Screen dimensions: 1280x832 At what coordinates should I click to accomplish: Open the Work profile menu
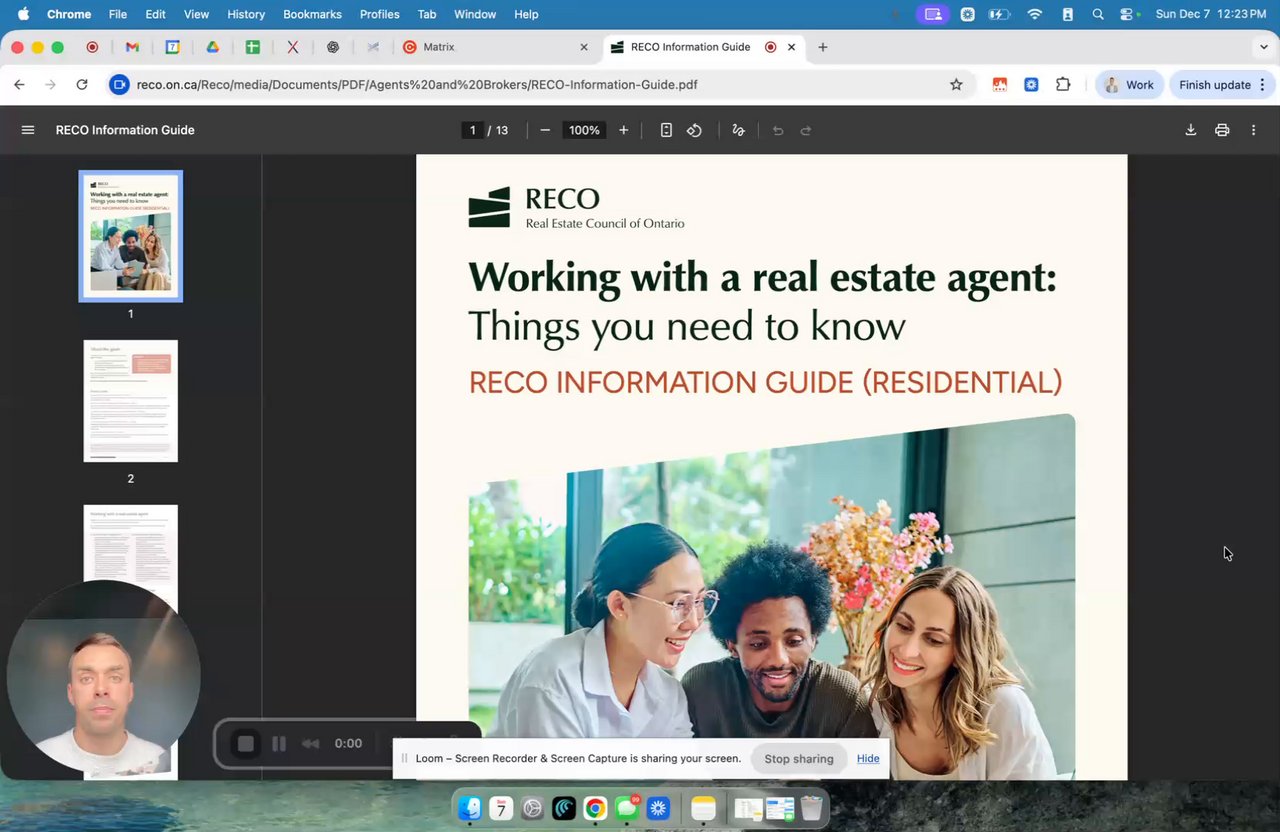[x=1130, y=85]
